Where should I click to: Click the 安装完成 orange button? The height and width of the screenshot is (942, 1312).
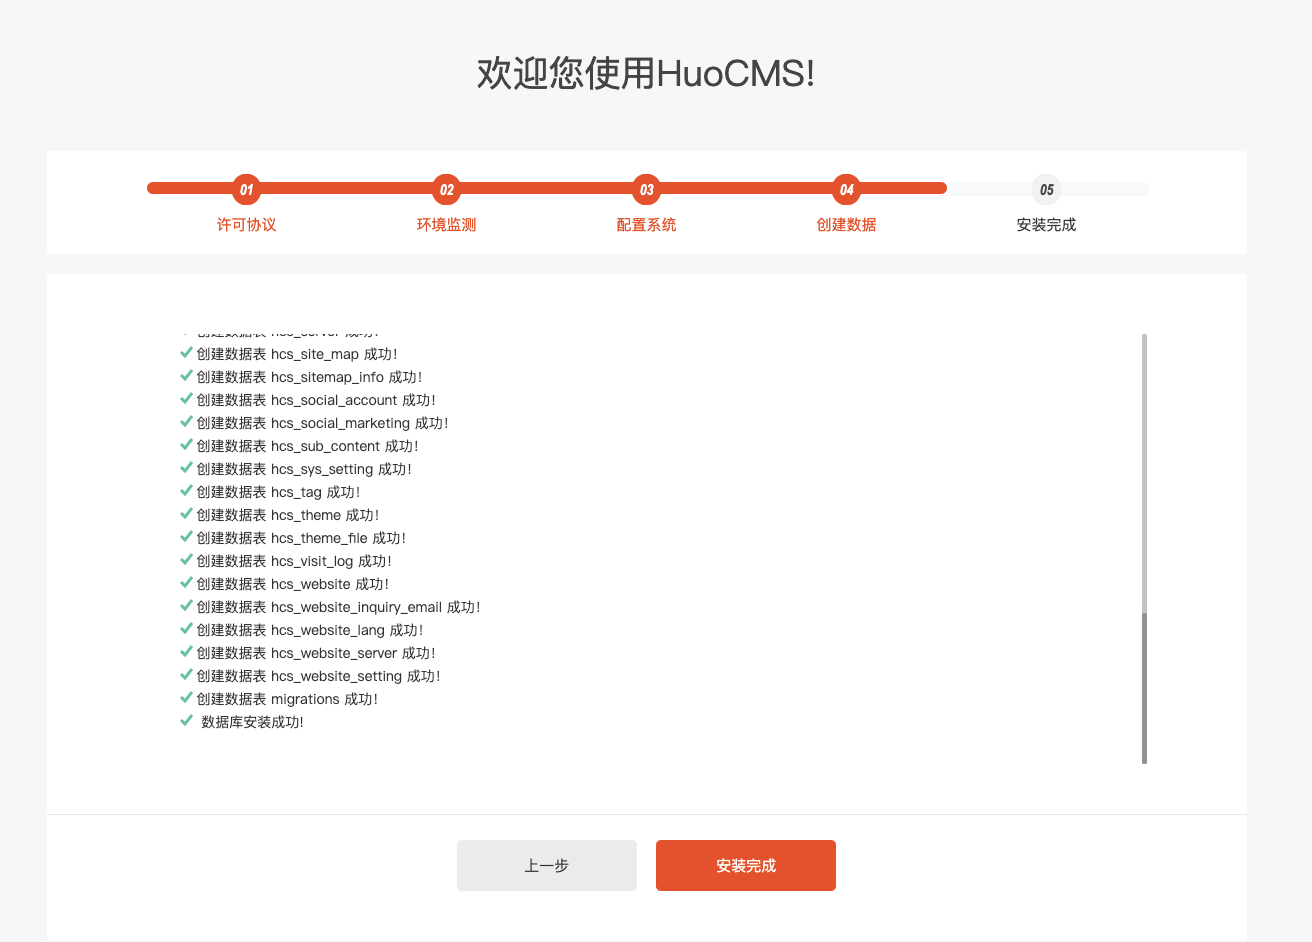tap(746, 865)
